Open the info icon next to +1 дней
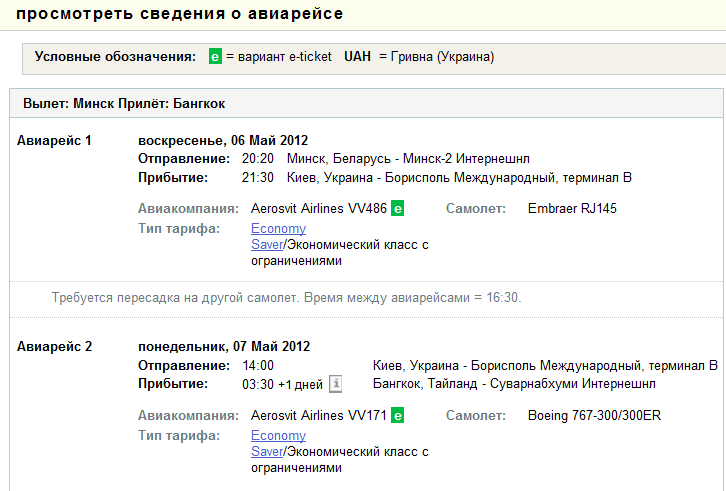Viewport: 726px width, 491px height. [x=336, y=384]
